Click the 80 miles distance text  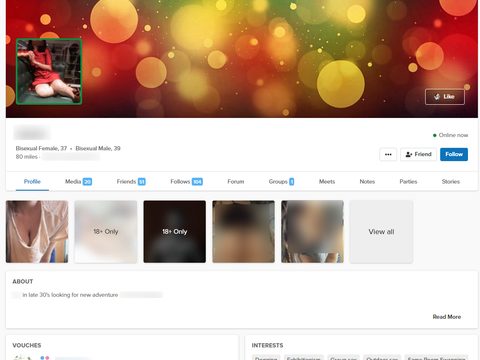(x=27, y=157)
